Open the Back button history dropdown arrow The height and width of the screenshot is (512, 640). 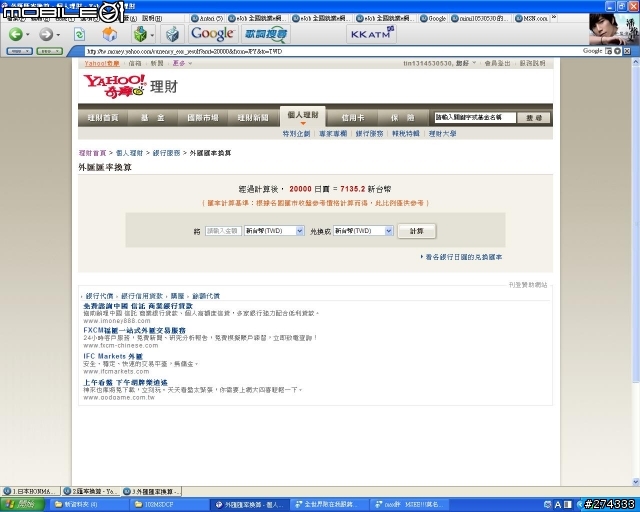click(x=28, y=35)
